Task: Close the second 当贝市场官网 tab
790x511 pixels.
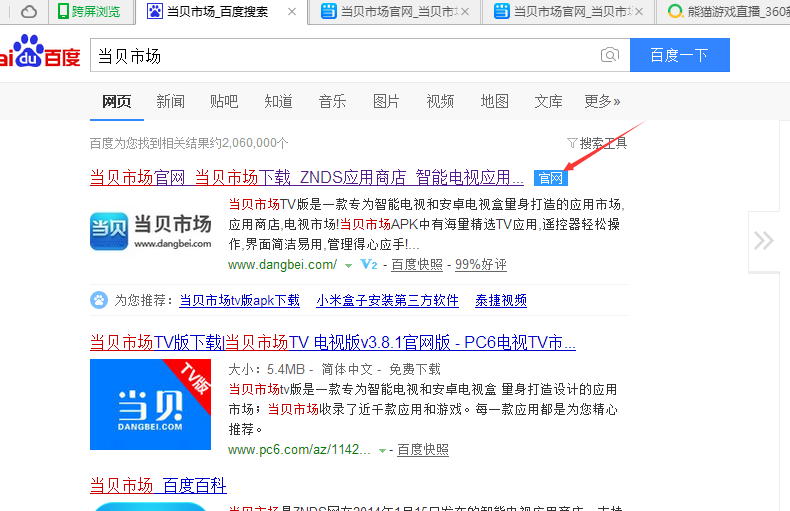Action: [639, 12]
